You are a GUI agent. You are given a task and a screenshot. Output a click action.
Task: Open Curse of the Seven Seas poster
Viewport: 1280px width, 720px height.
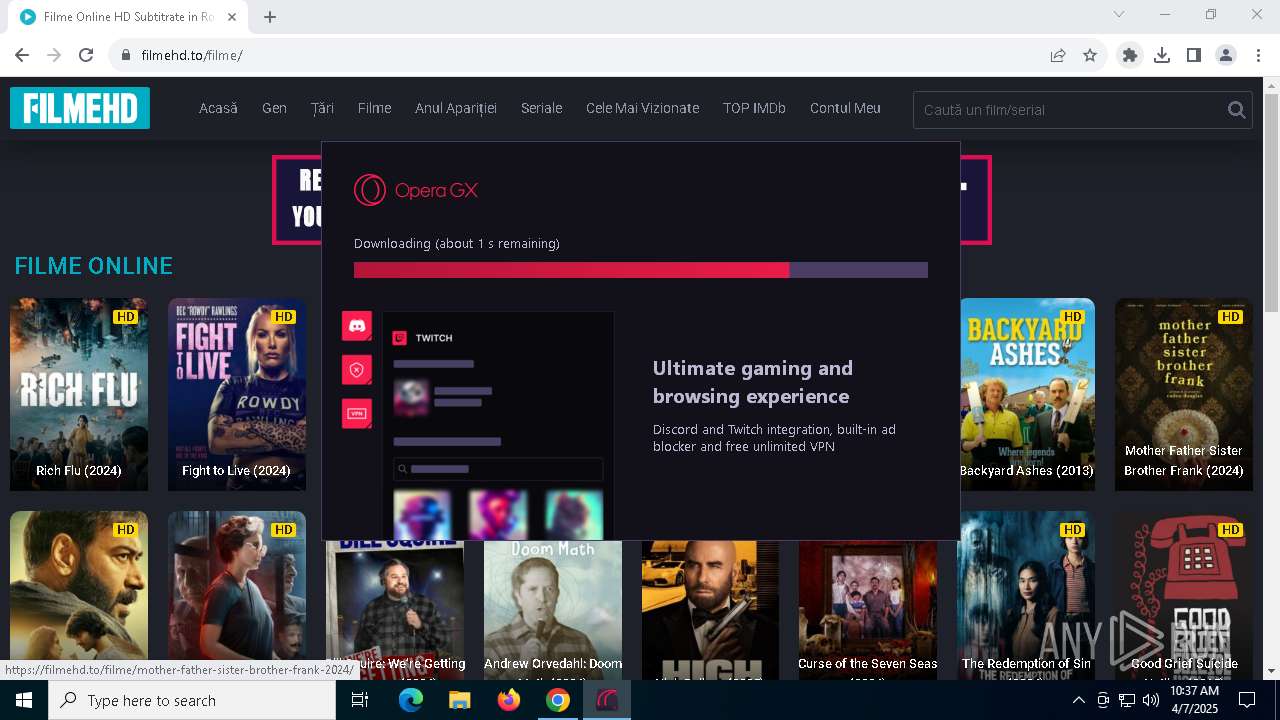(x=868, y=610)
